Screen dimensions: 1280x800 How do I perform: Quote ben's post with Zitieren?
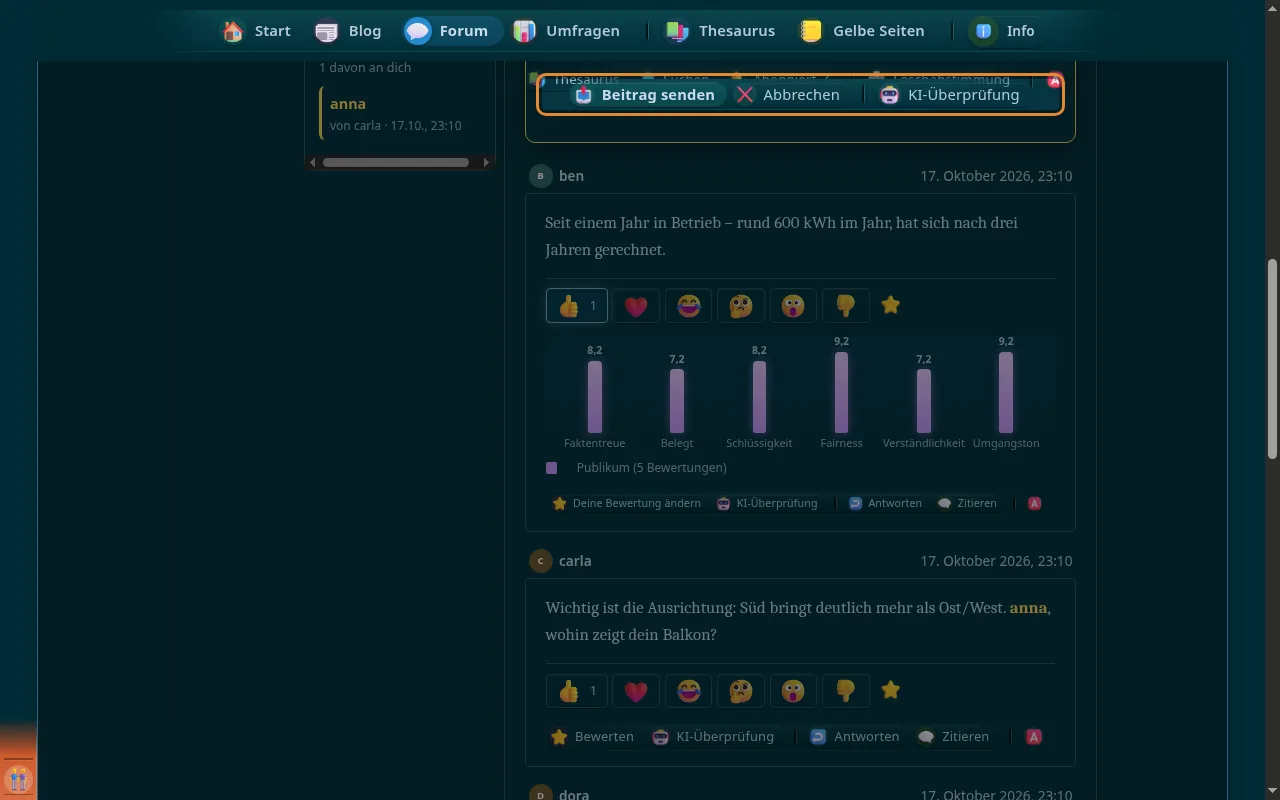click(967, 503)
